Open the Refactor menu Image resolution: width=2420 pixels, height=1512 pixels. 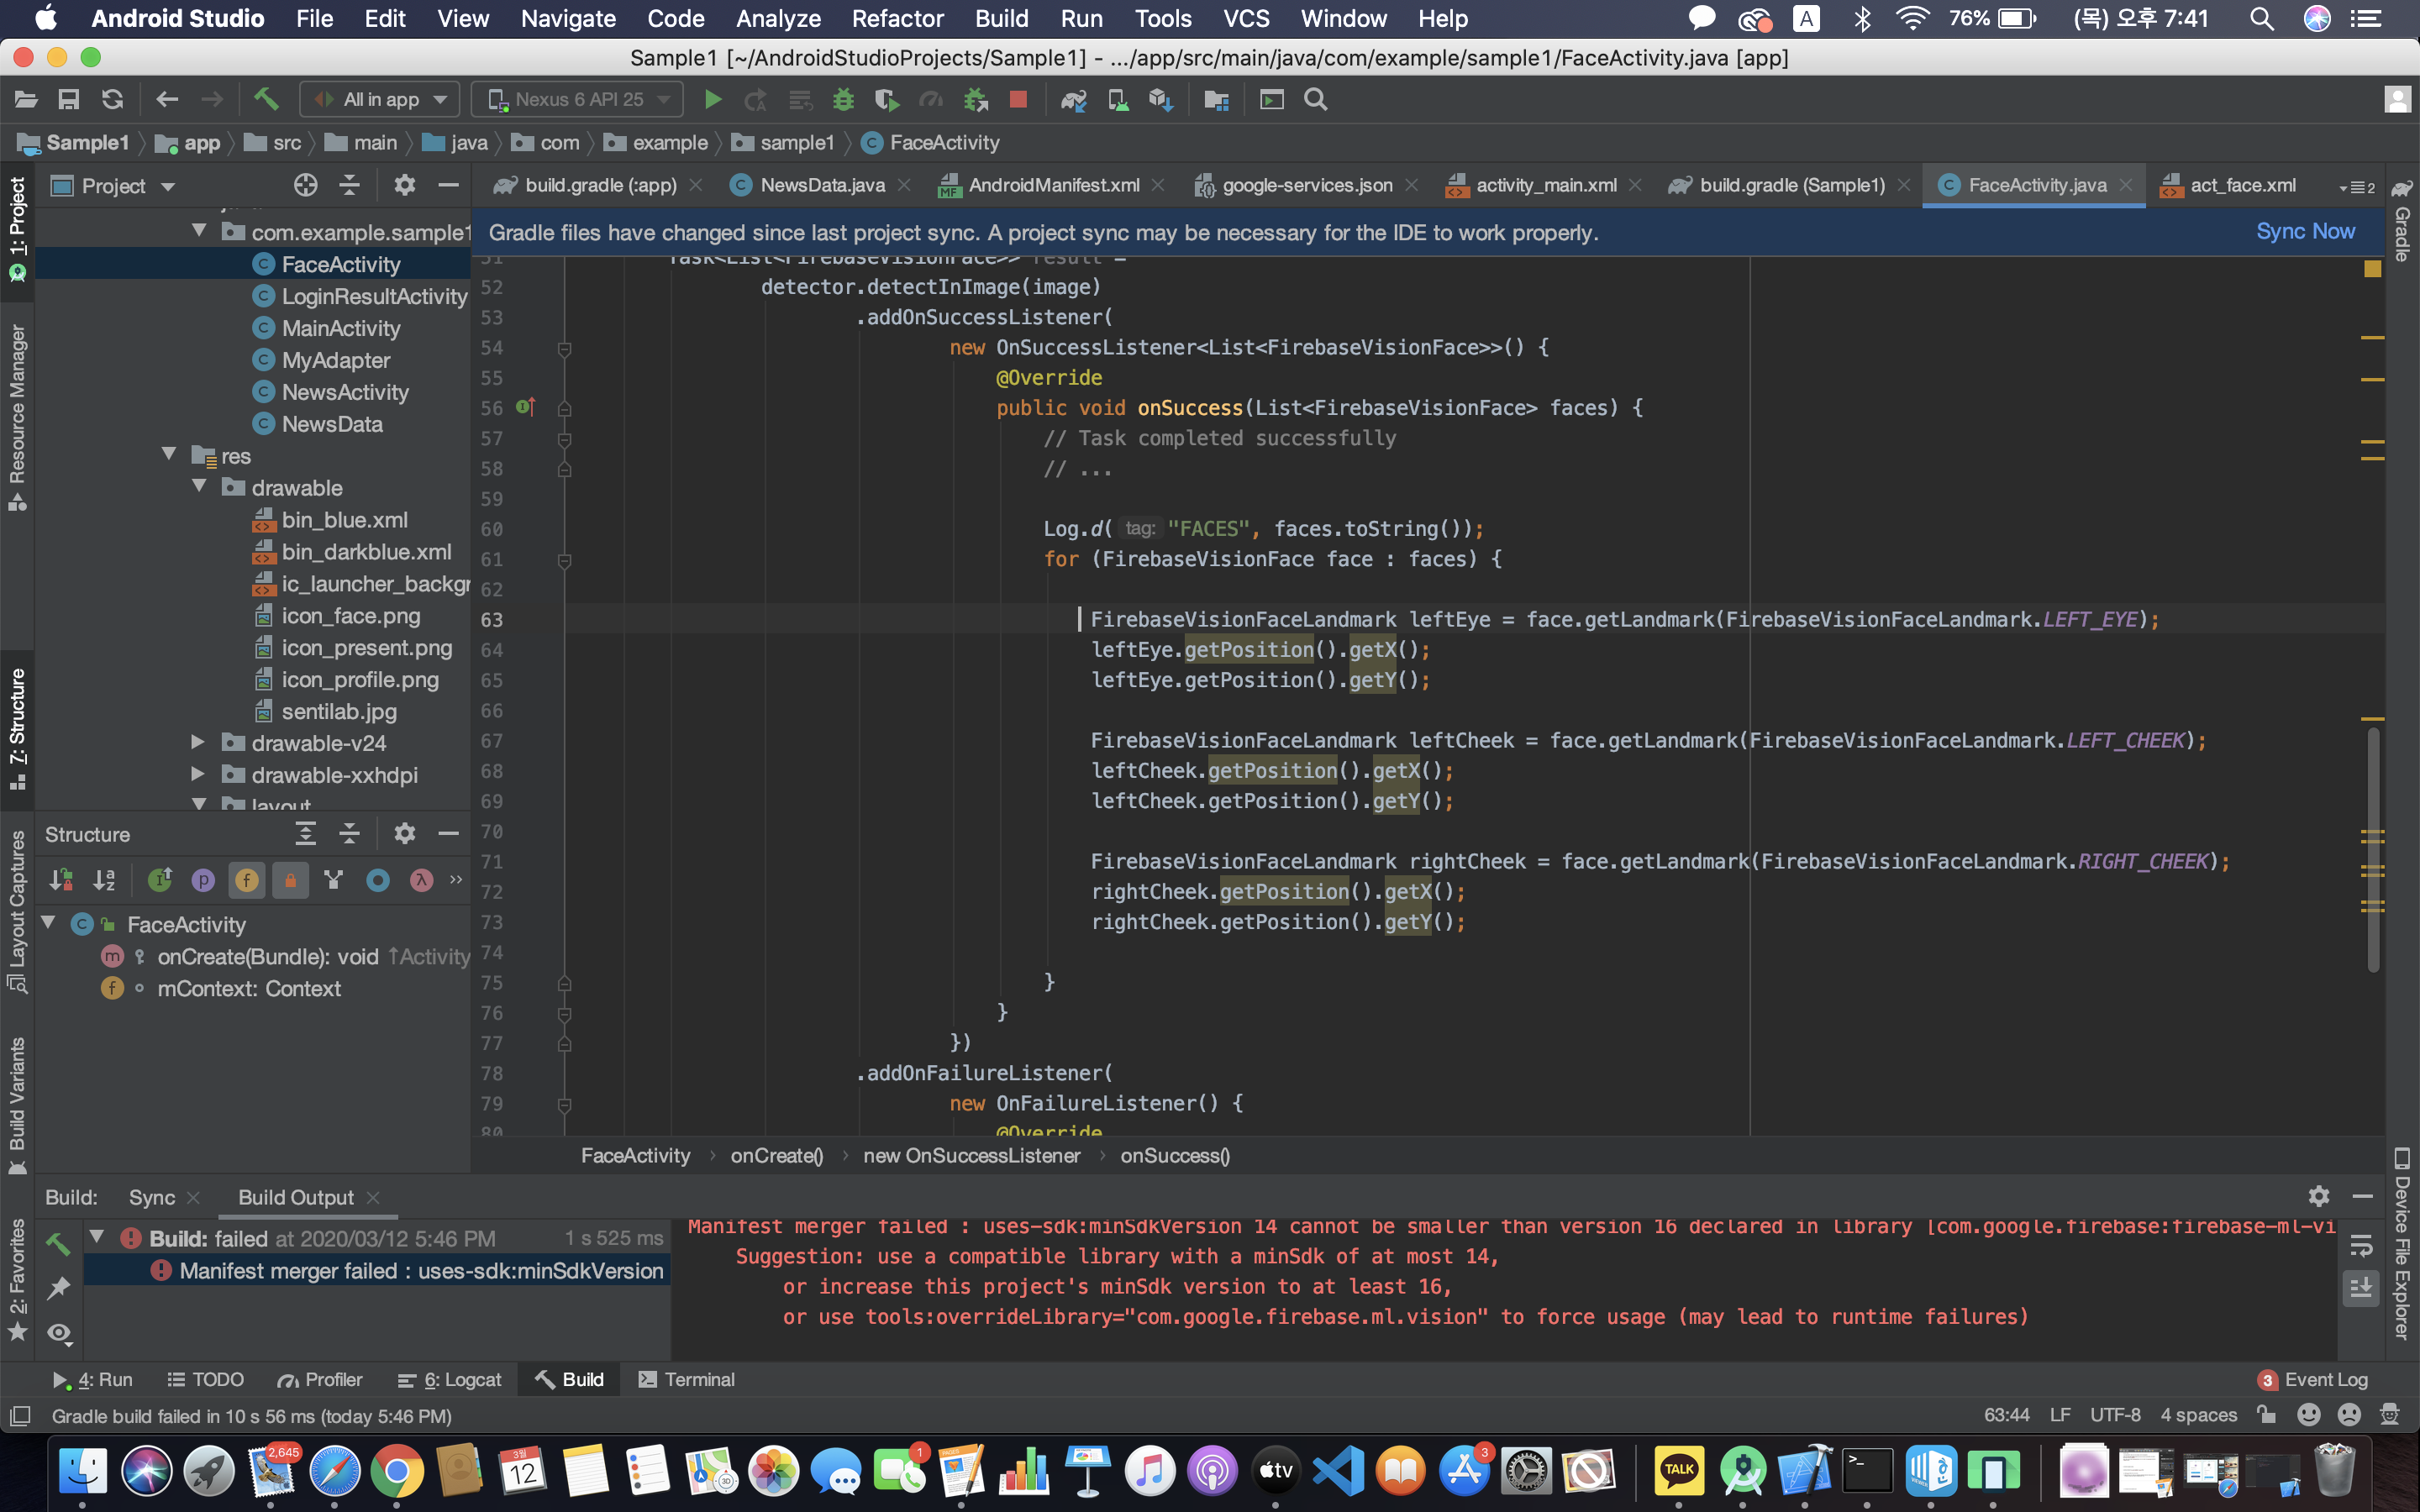897,18
